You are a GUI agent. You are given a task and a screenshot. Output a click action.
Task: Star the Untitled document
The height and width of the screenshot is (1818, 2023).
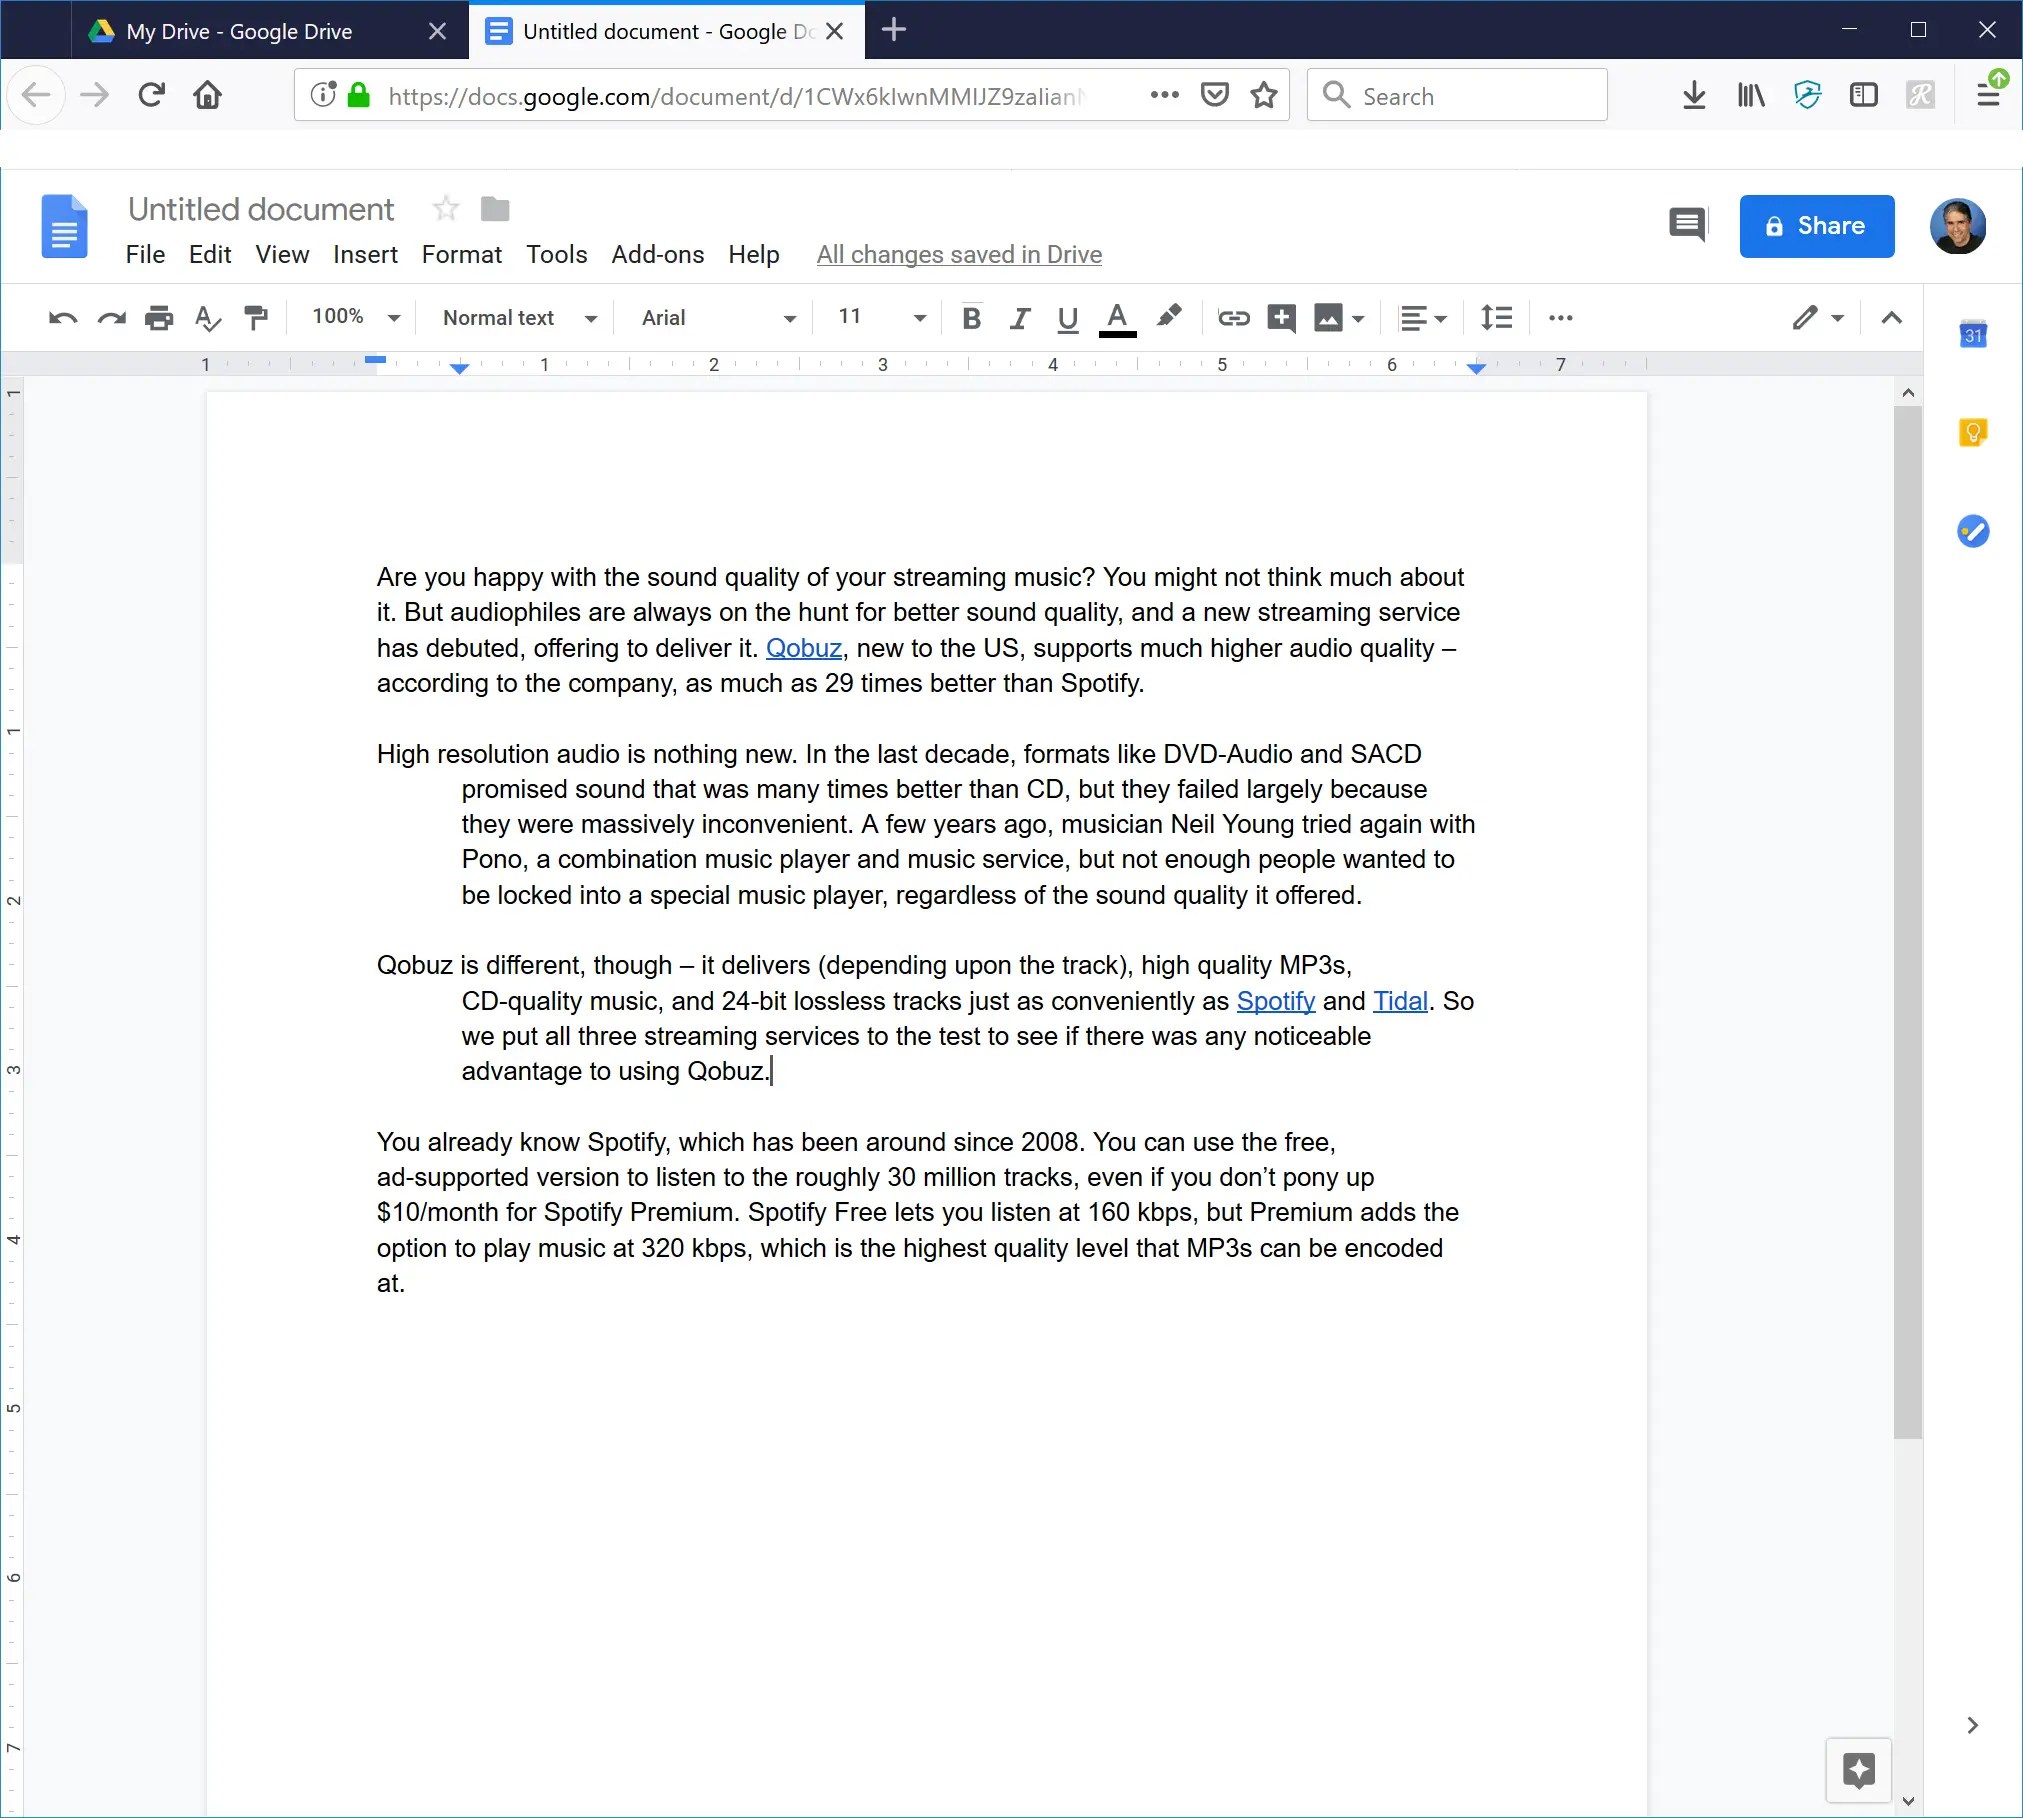pos(446,209)
